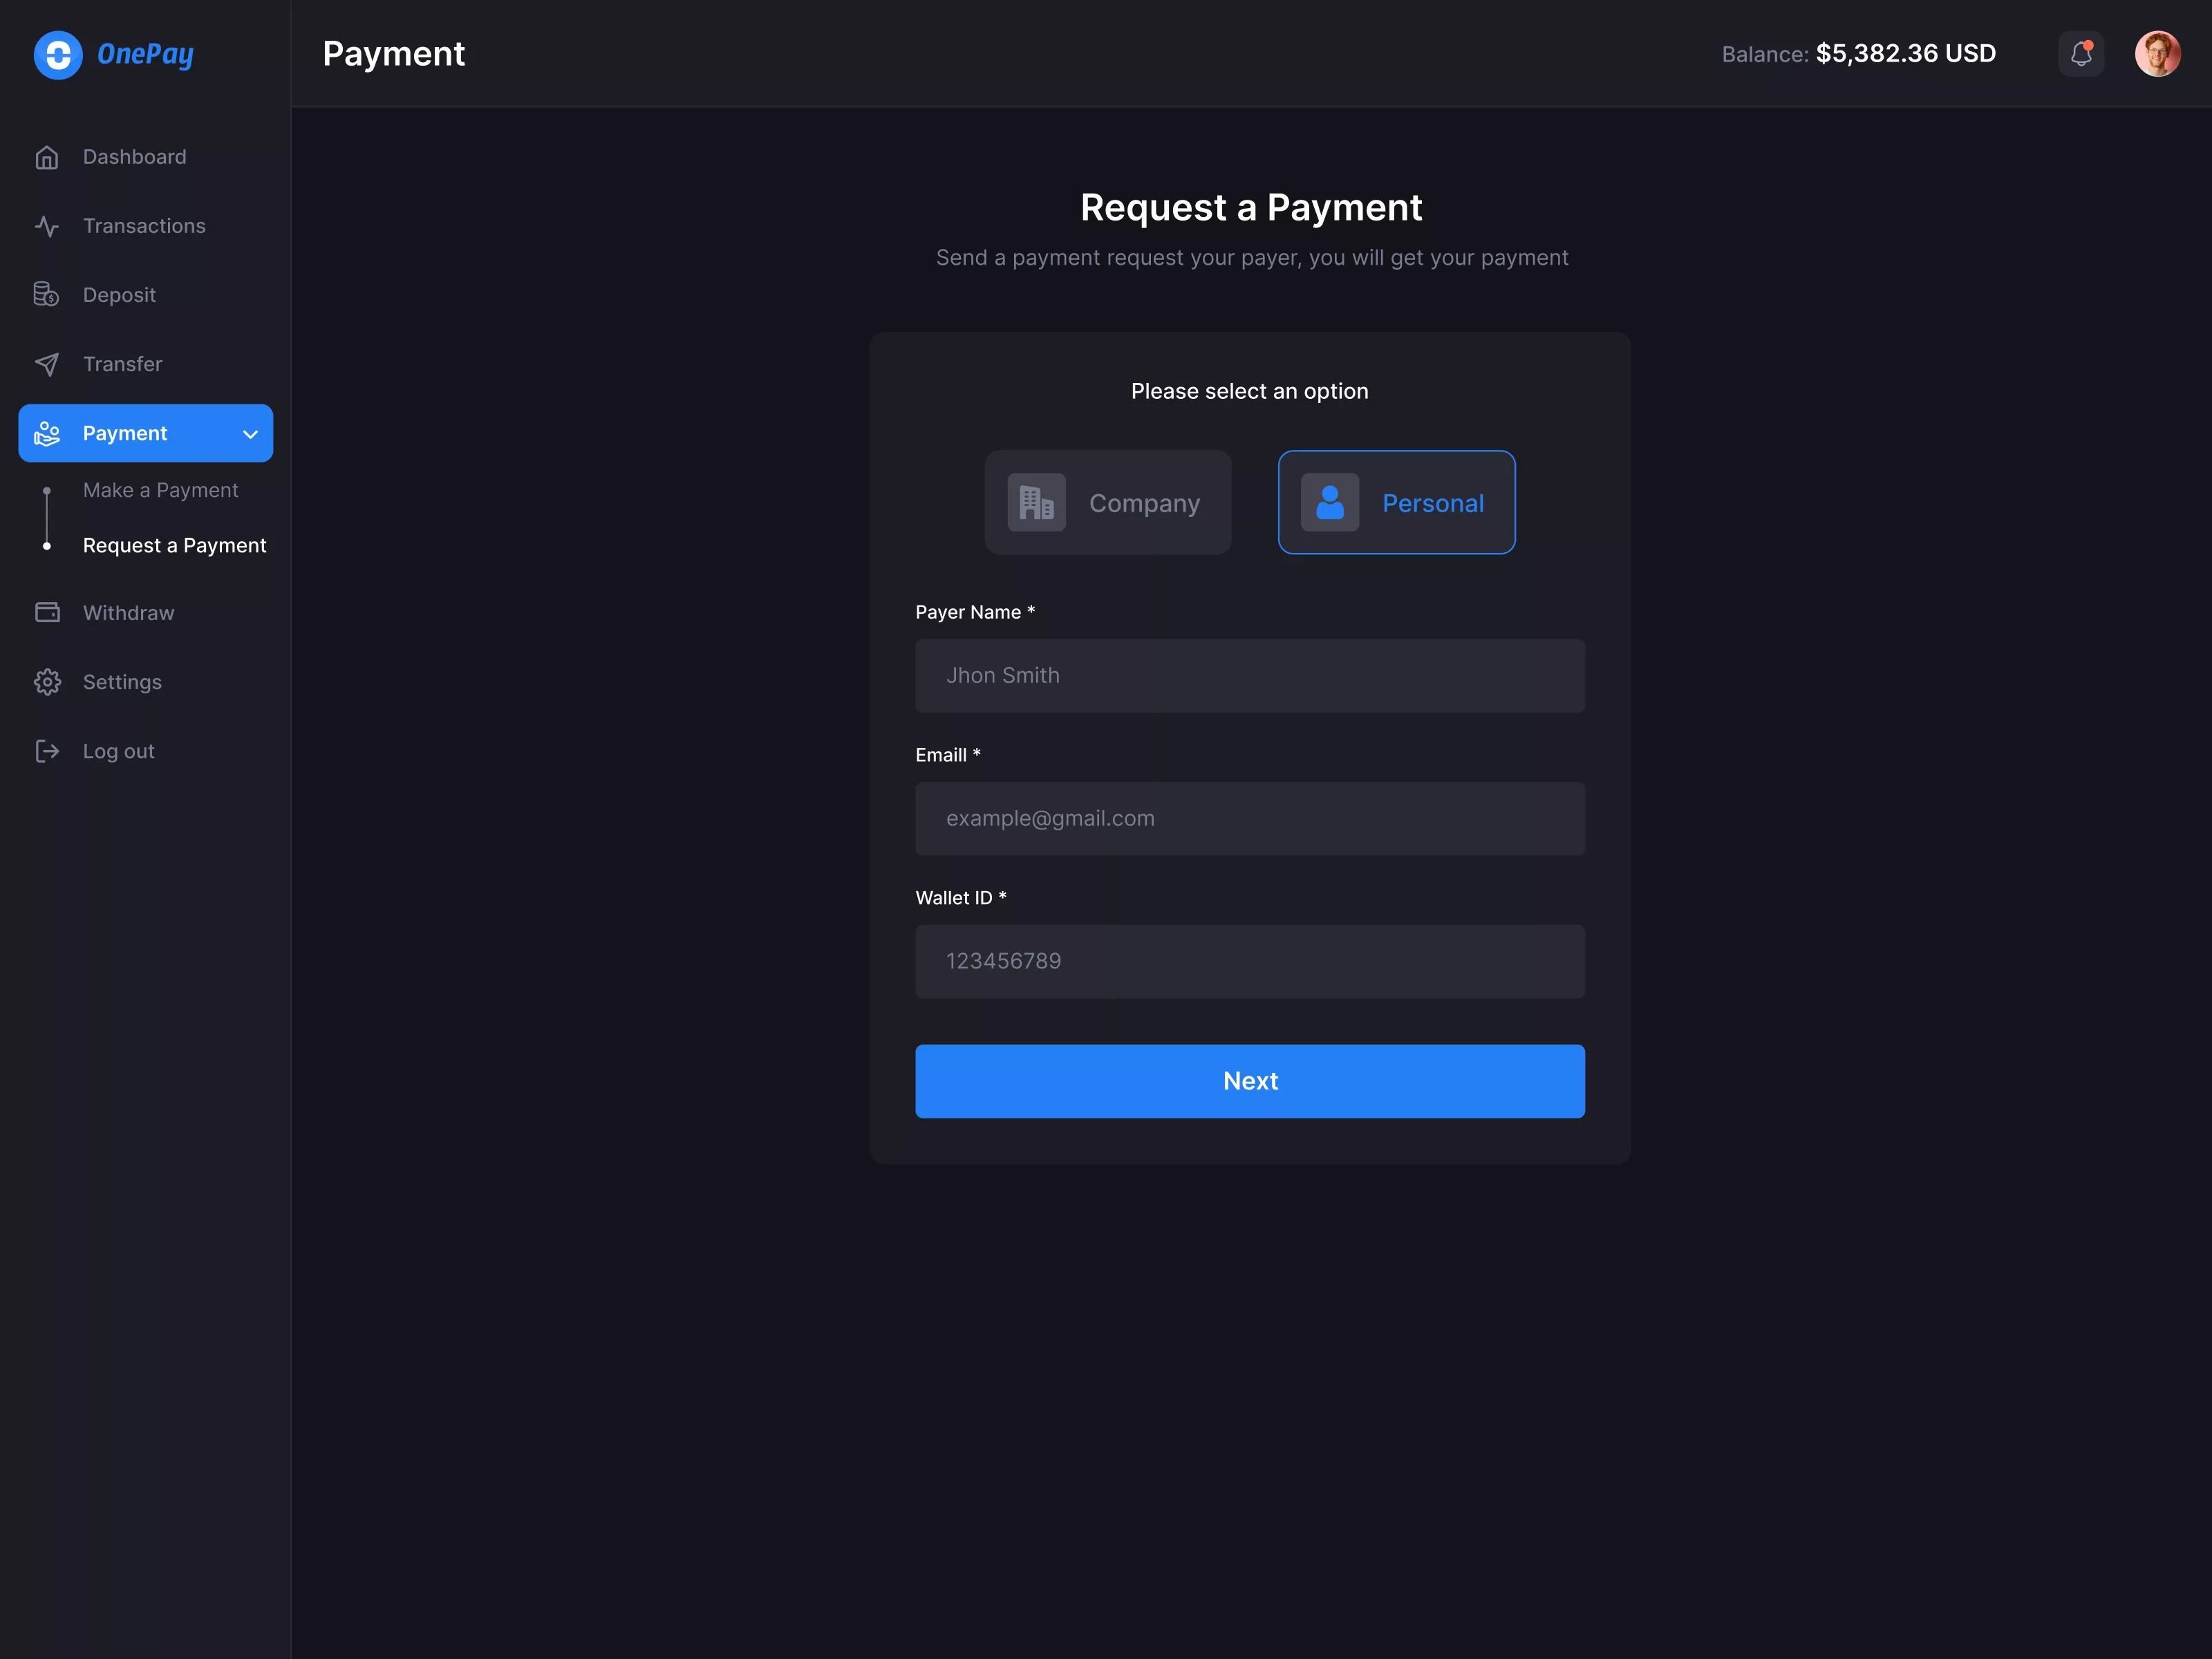Select Request a Payment submenu item
Image resolution: width=2212 pixels, height=1659 pixels.
pos(174,545)
